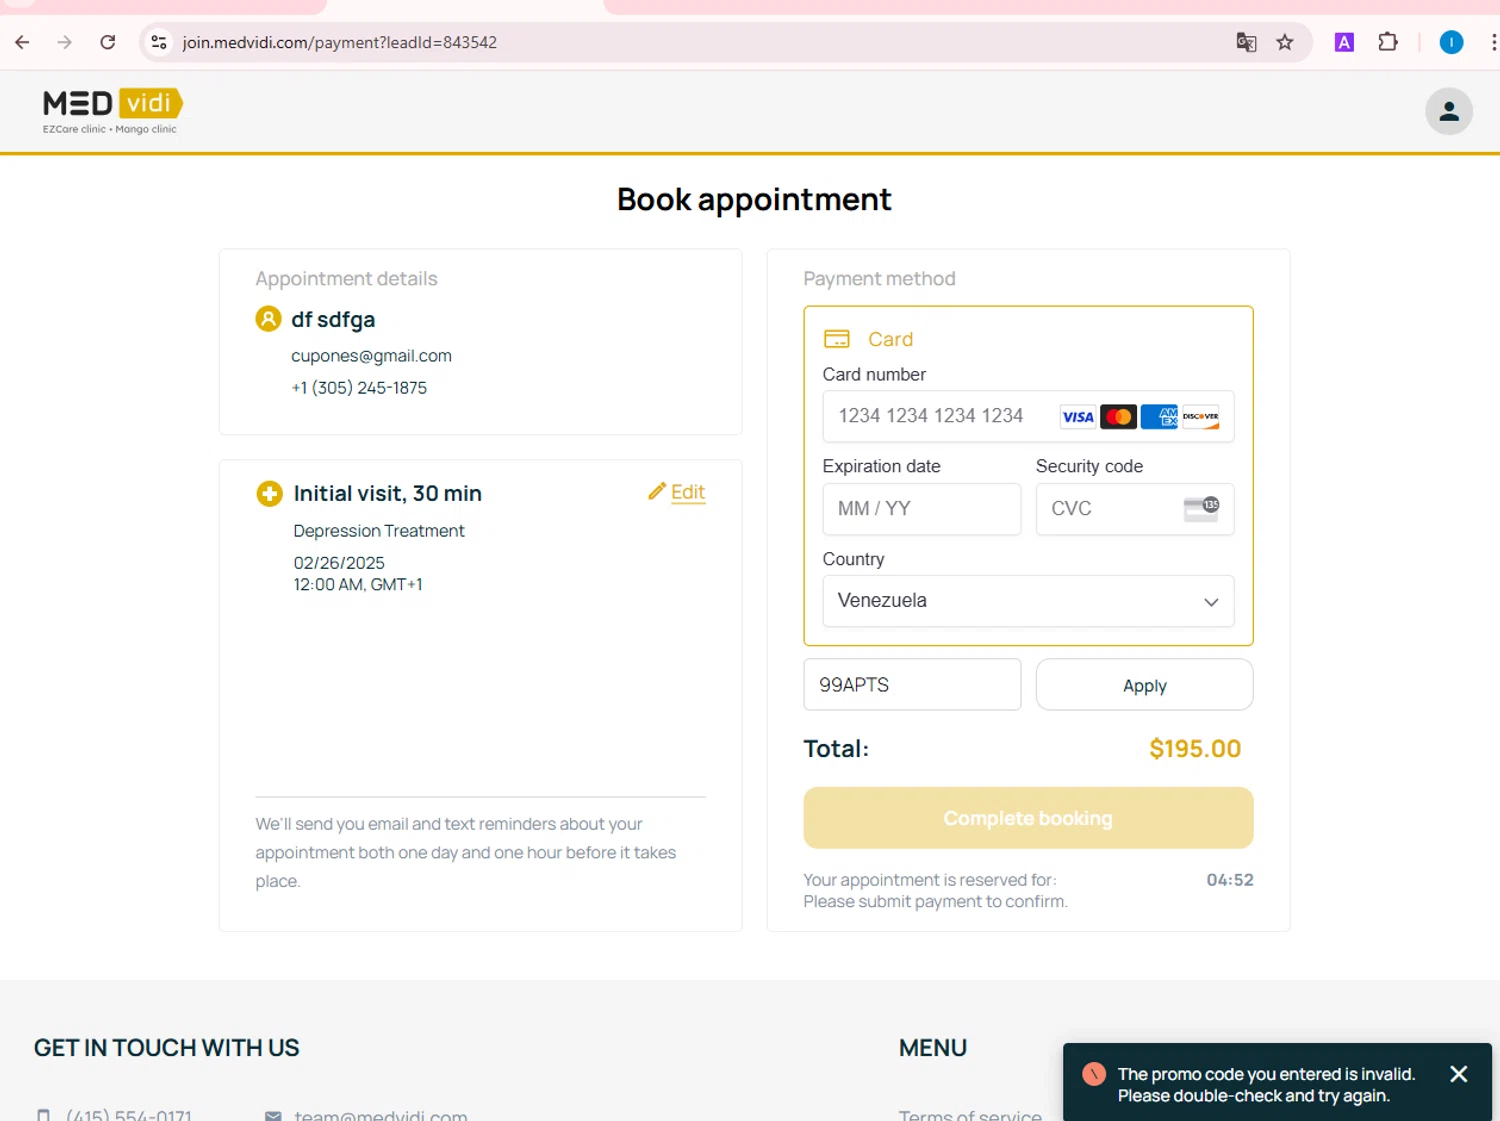The width and height of the screenshot is (1500, 1121).
Task: Click the plus icon beside Initial visit
Action: (x=269, y=493)
